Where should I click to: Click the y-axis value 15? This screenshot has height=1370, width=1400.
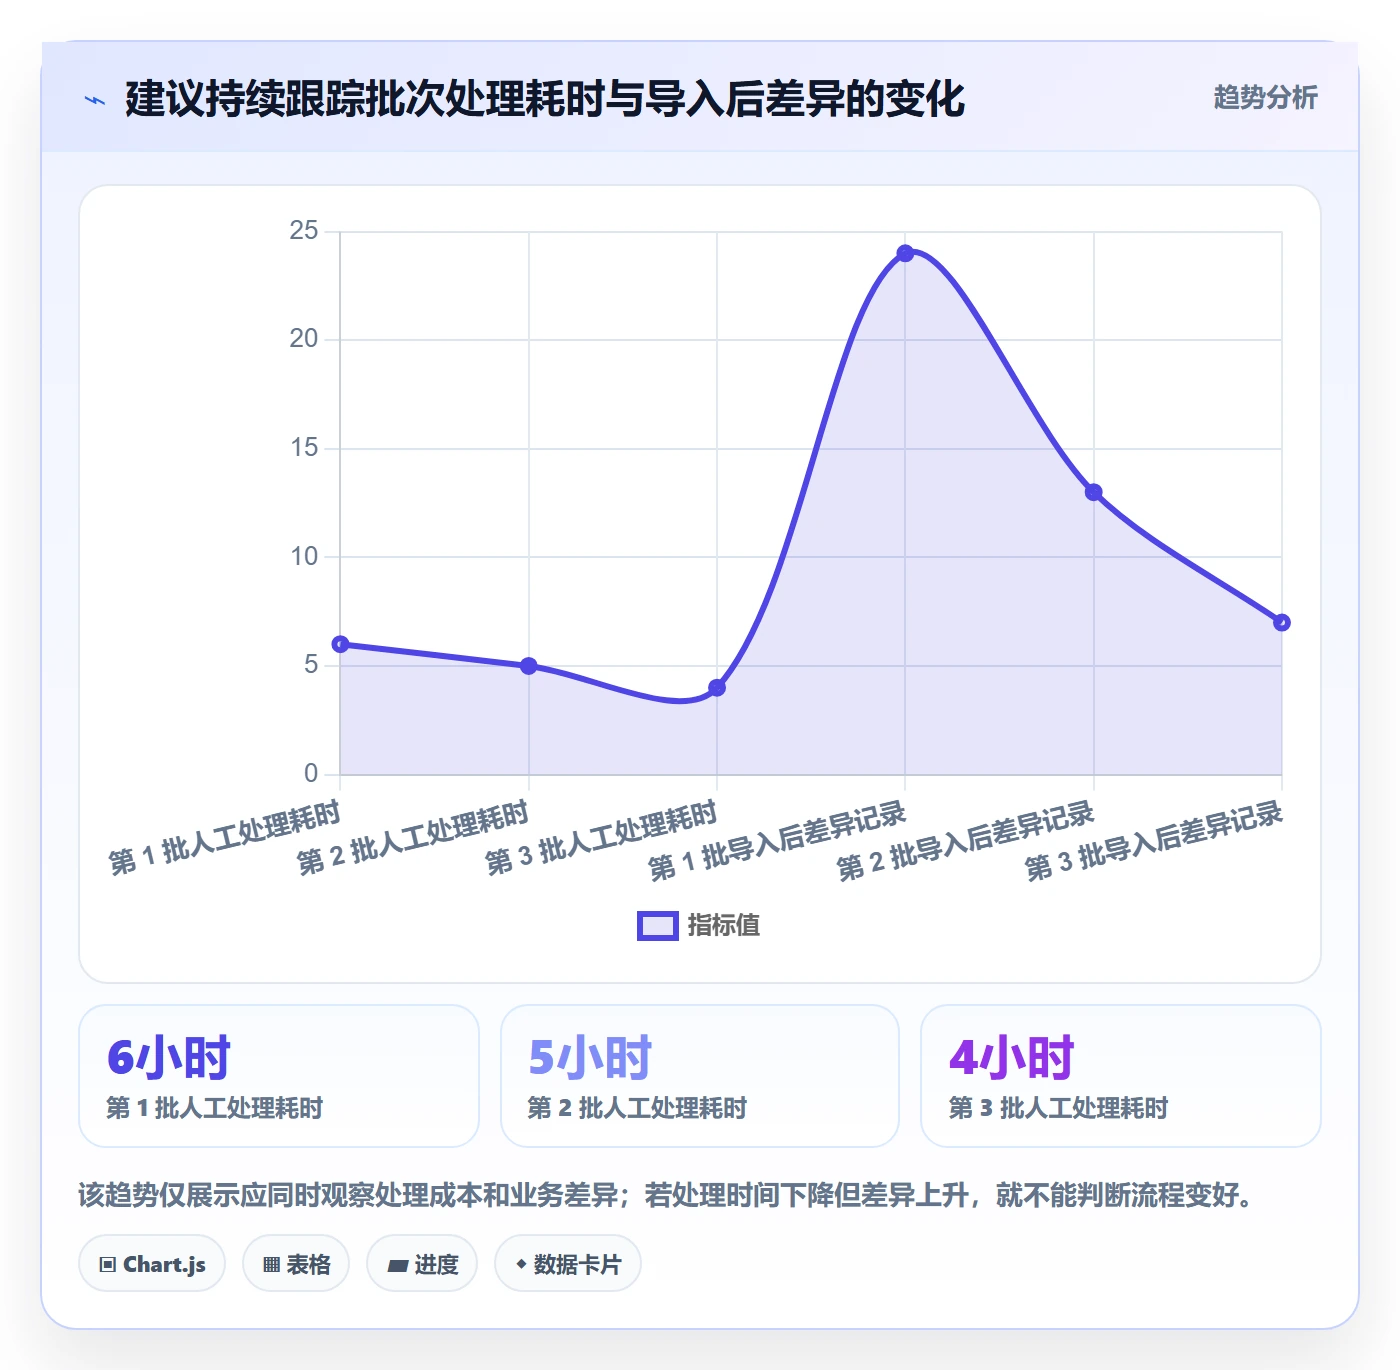[304, 448]
